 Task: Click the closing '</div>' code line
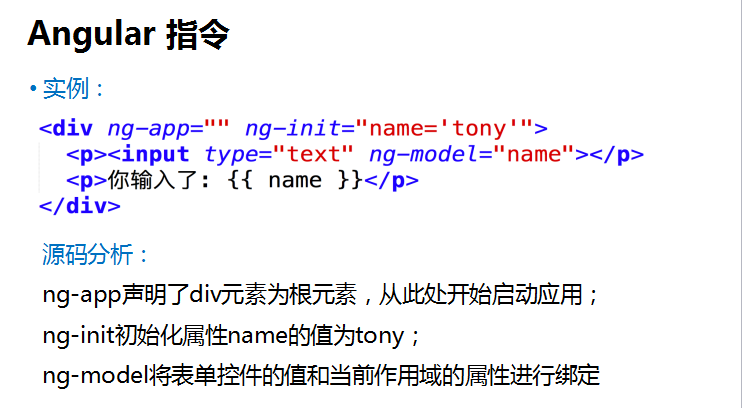(x=80, y=206)
